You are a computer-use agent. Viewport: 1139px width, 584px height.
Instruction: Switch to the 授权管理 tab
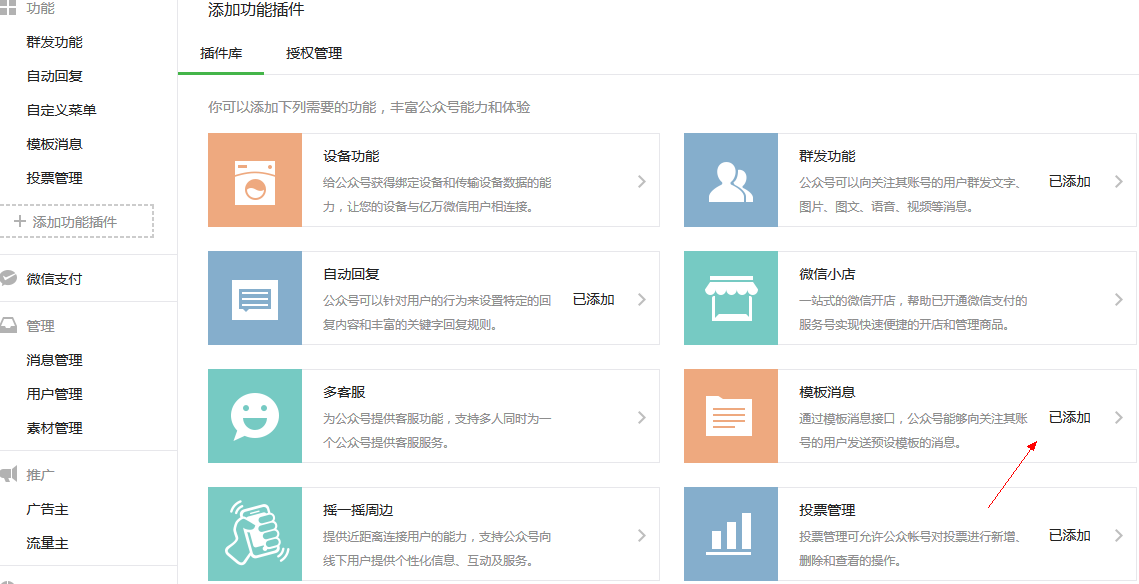(x=314, y=54)
